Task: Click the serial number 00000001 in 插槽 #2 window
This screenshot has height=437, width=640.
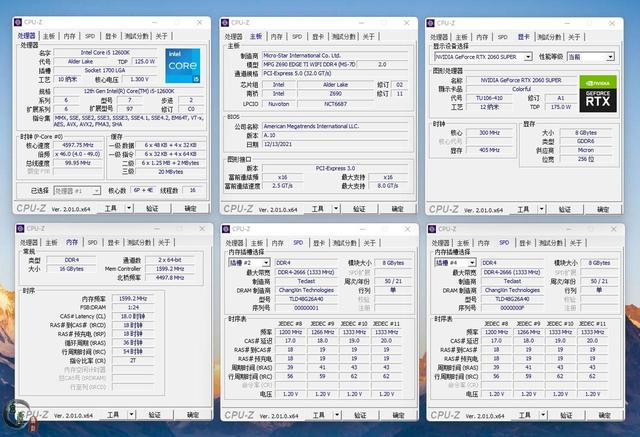Action: [x=306, y=308]
